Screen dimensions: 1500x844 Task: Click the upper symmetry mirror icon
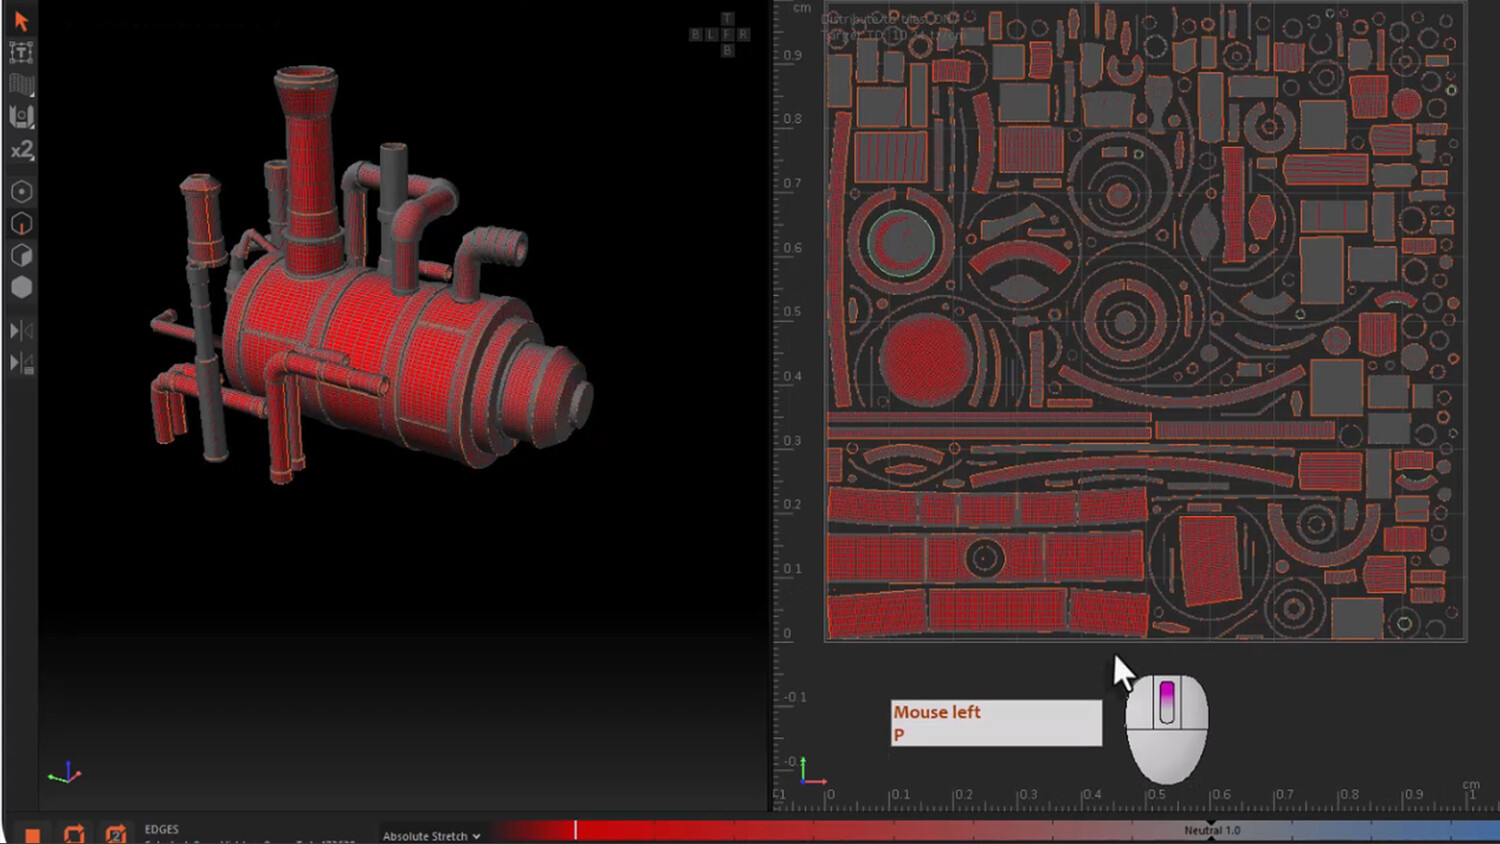tap(21, 330)
